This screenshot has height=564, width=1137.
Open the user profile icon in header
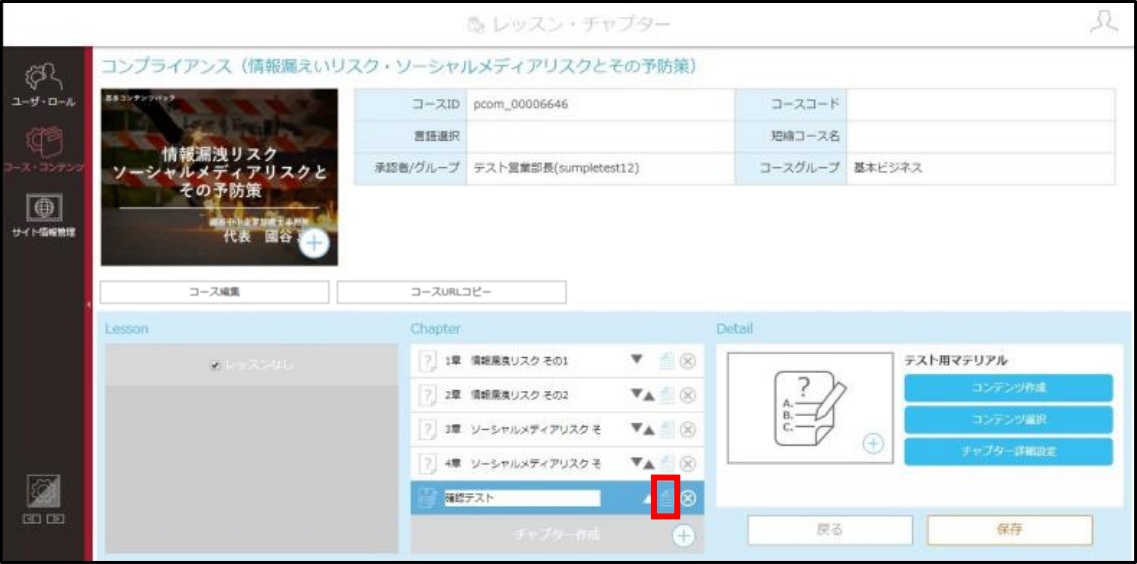coord(1104,22)
